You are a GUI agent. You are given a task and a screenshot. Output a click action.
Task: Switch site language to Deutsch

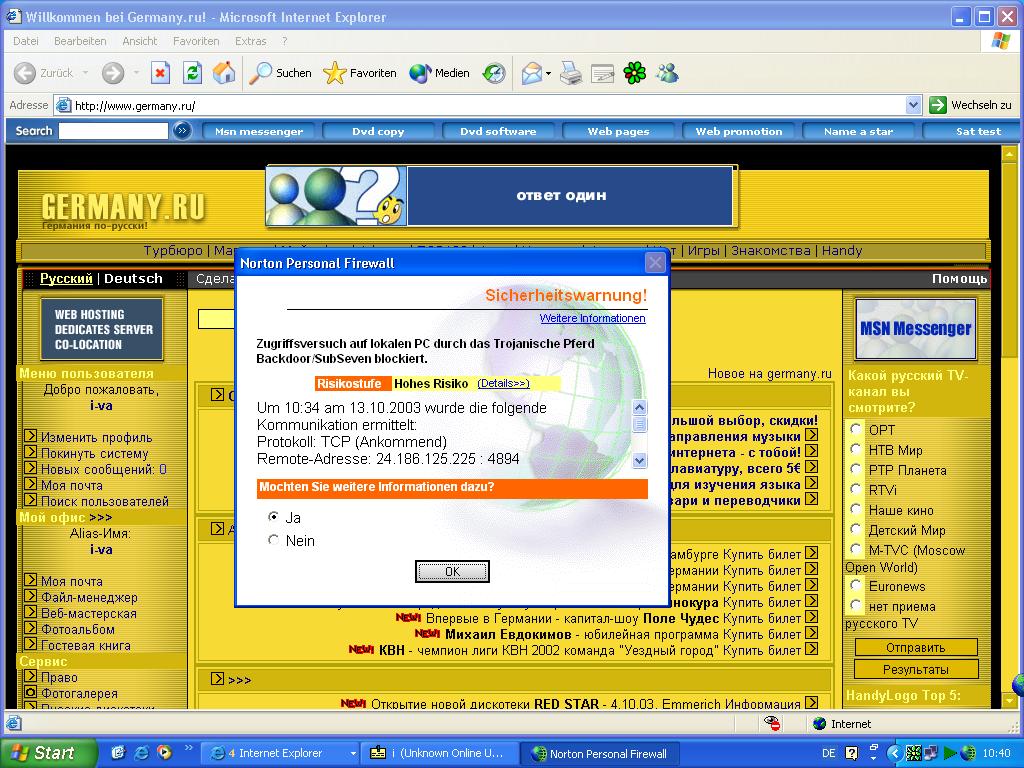(133, 278)
